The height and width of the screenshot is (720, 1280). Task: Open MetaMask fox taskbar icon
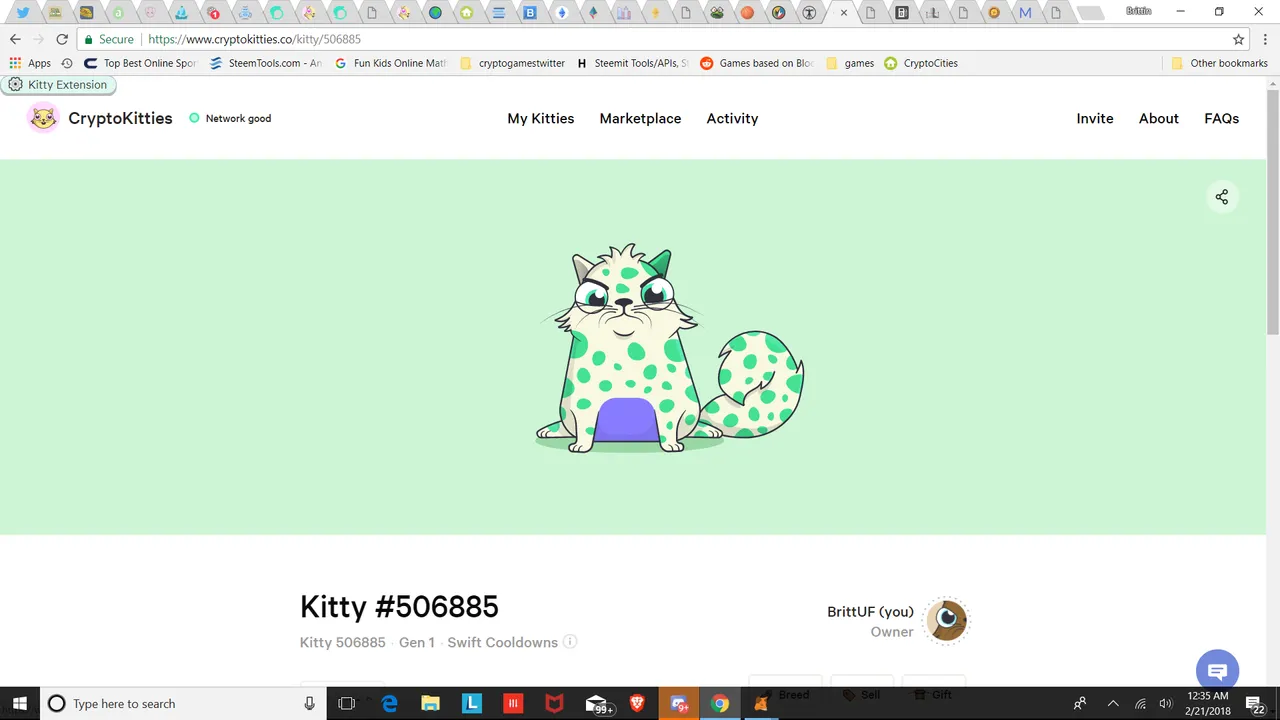[x=760, y=704]
